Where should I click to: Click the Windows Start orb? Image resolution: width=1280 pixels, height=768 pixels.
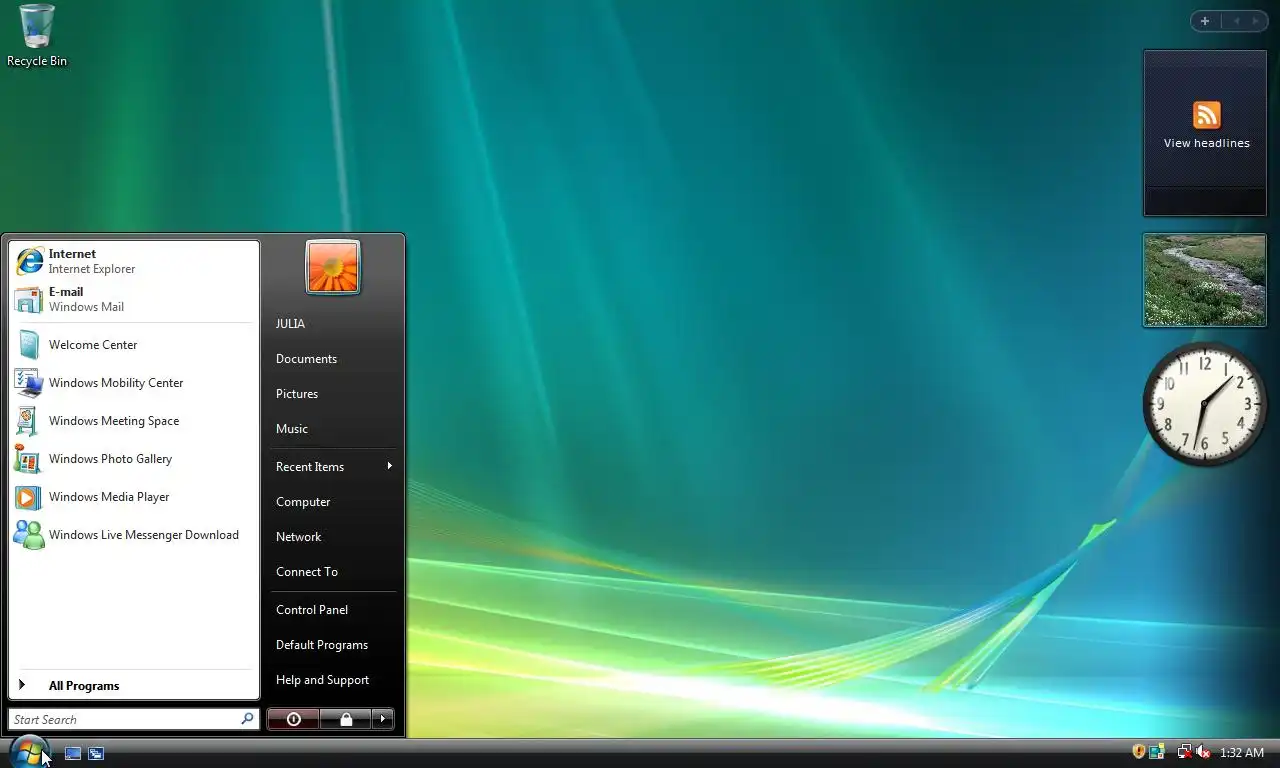click(29, 751)
